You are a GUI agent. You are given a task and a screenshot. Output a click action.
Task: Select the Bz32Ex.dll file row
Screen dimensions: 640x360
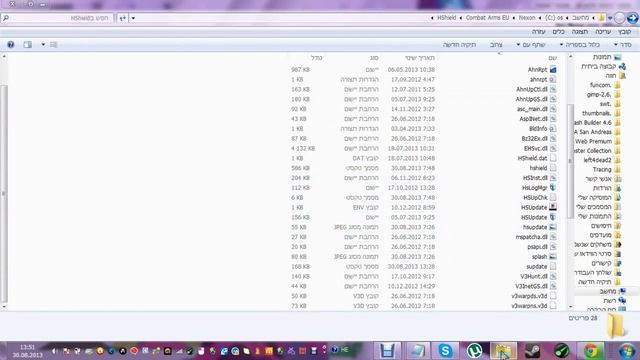pyautogui.click(x=424, y=139)
